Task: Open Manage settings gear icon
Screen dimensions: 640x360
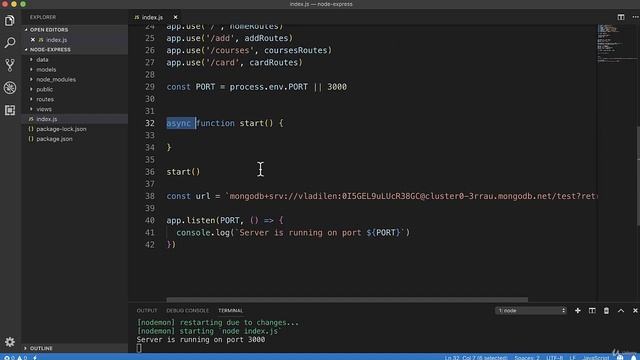Action: click(10, 342)
